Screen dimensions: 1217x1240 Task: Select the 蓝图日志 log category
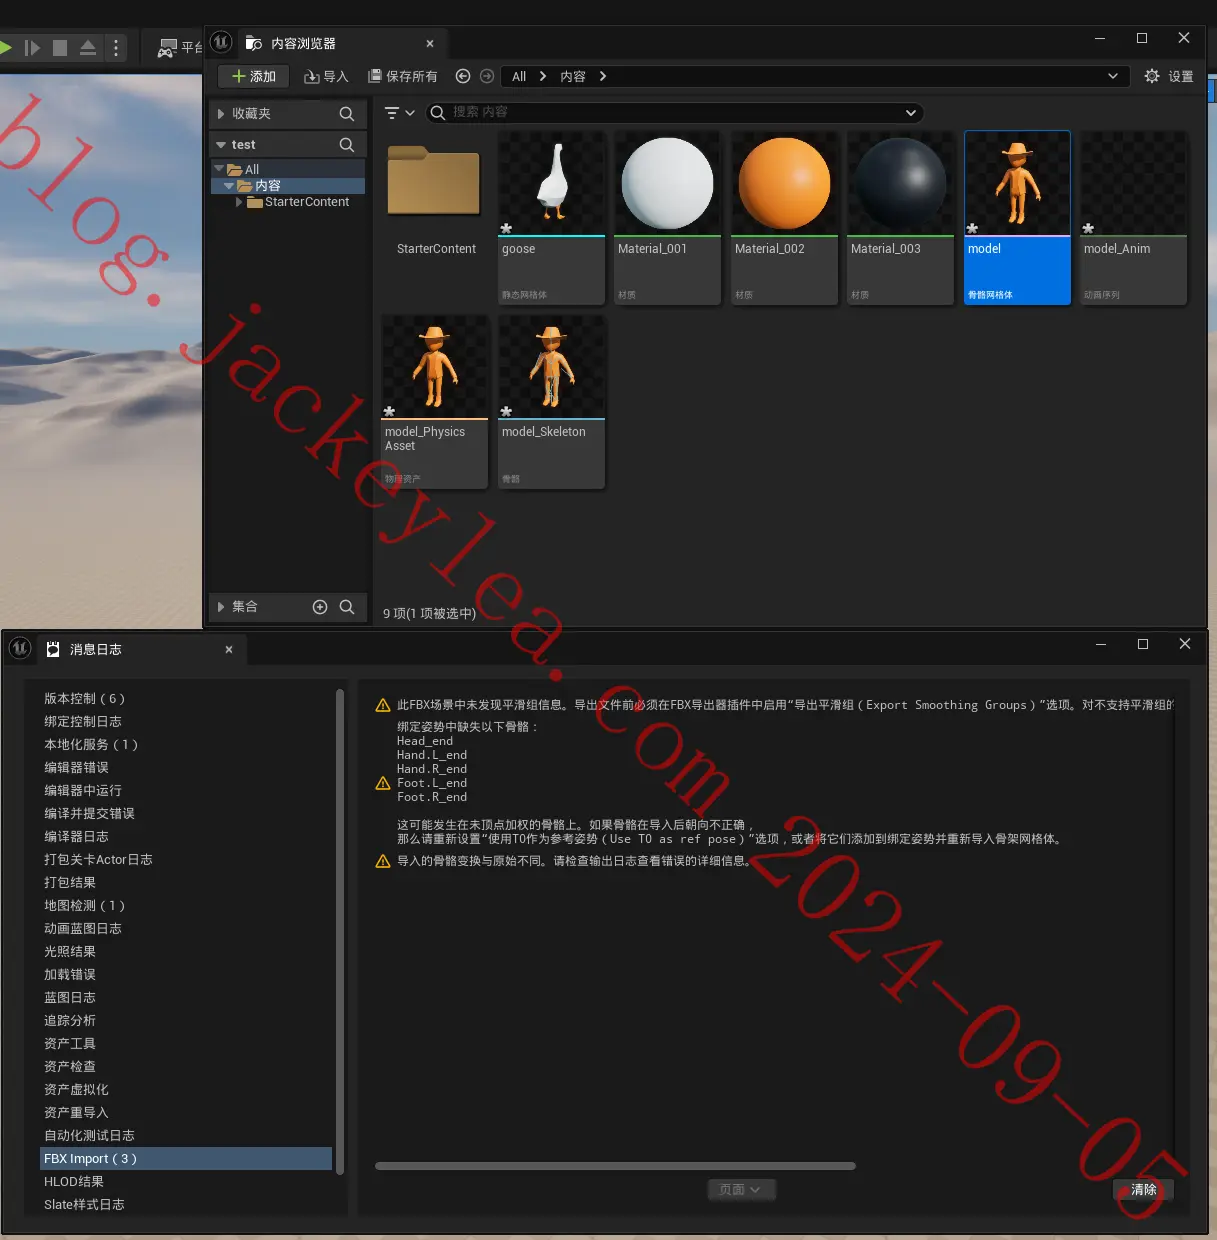click(x=70, y=997)
